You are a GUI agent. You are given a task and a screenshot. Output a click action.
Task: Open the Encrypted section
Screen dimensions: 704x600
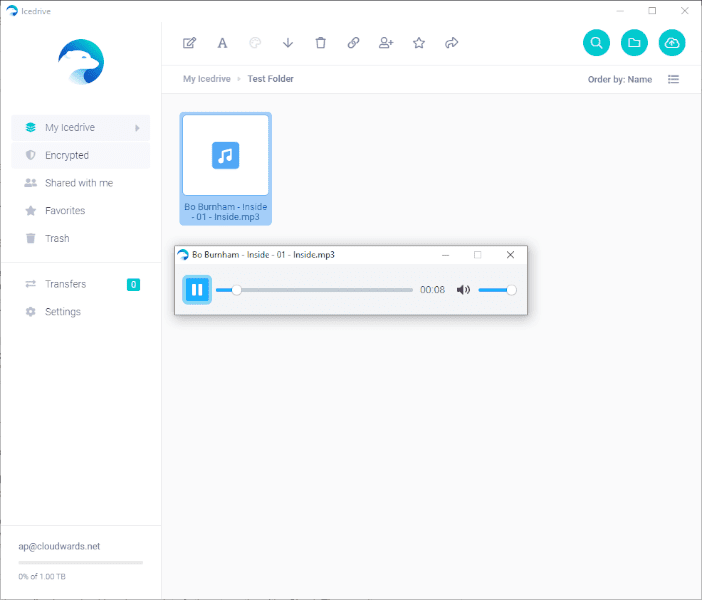[x=81, y=155]
